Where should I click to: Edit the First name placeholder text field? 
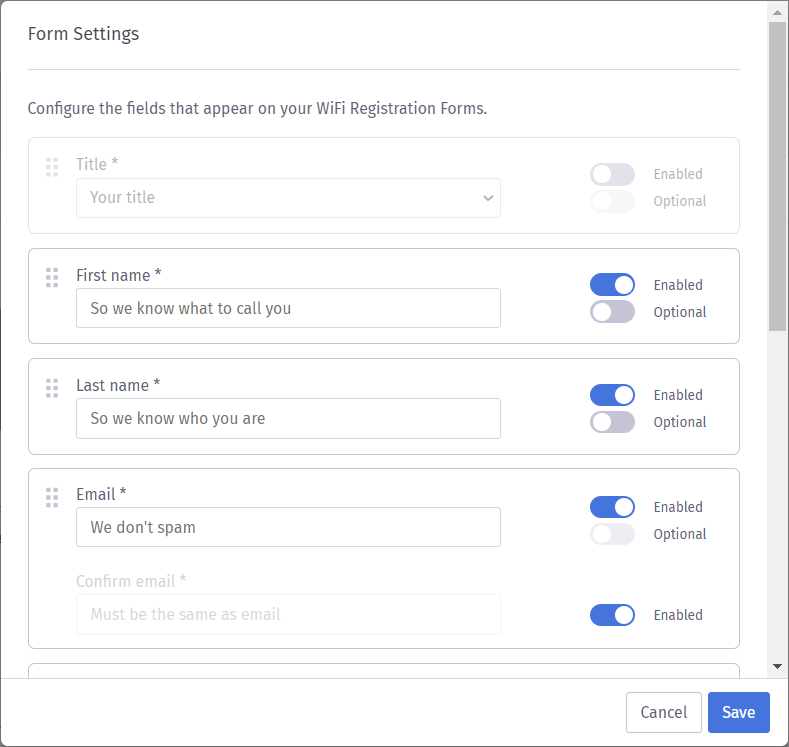(x=288, y=308)
